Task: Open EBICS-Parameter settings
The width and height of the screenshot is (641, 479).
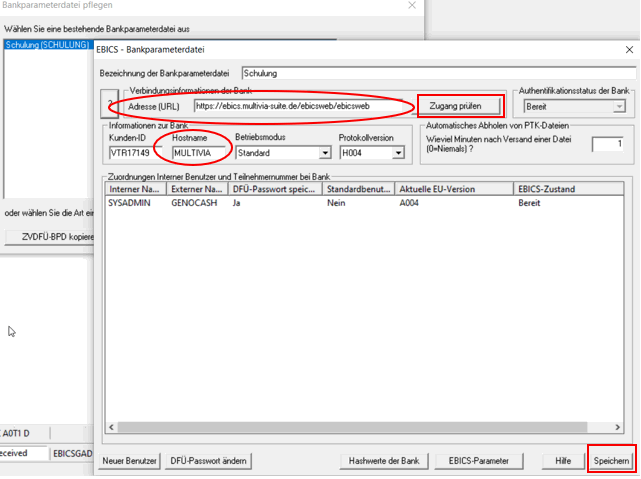Action: click(478, 461)
